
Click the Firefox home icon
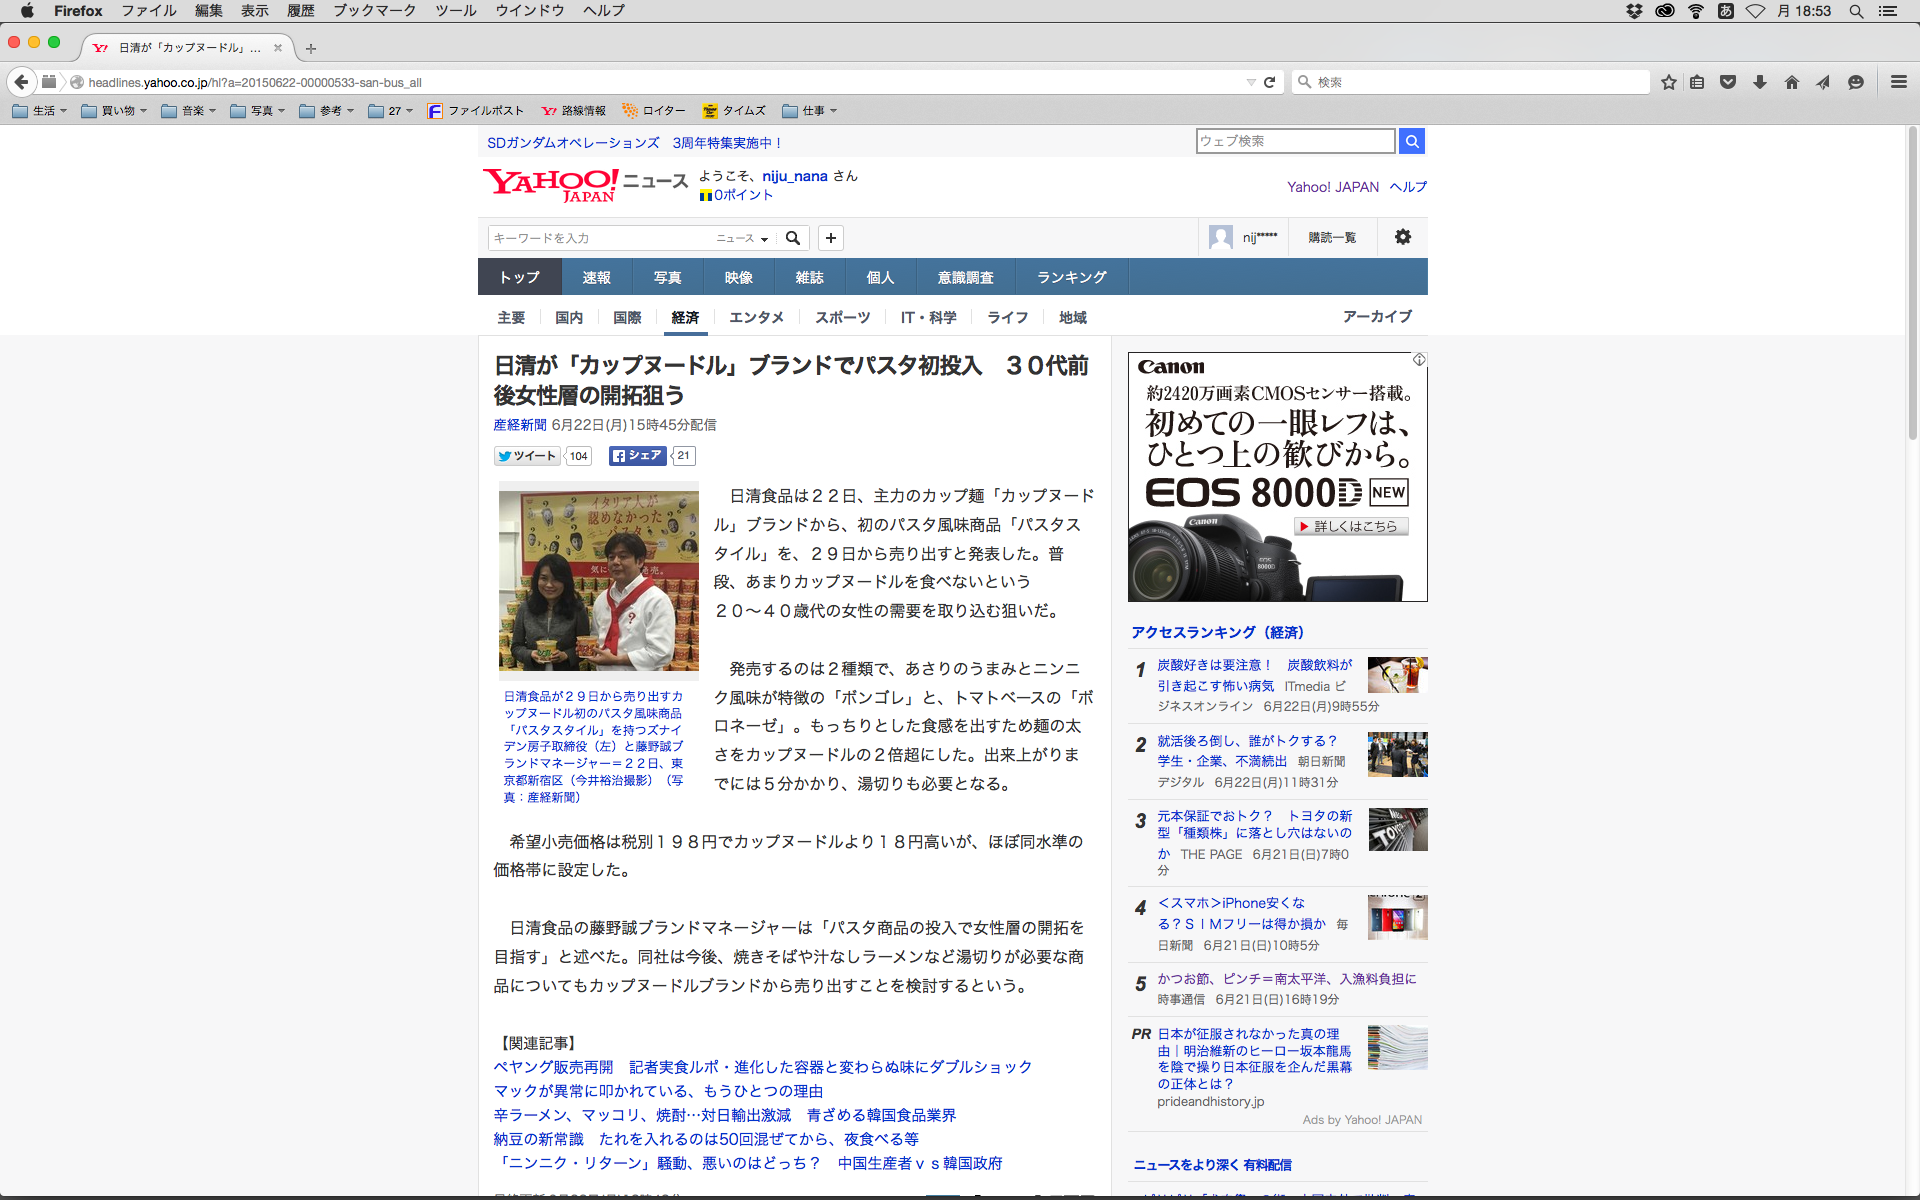tap(1791, 82)
